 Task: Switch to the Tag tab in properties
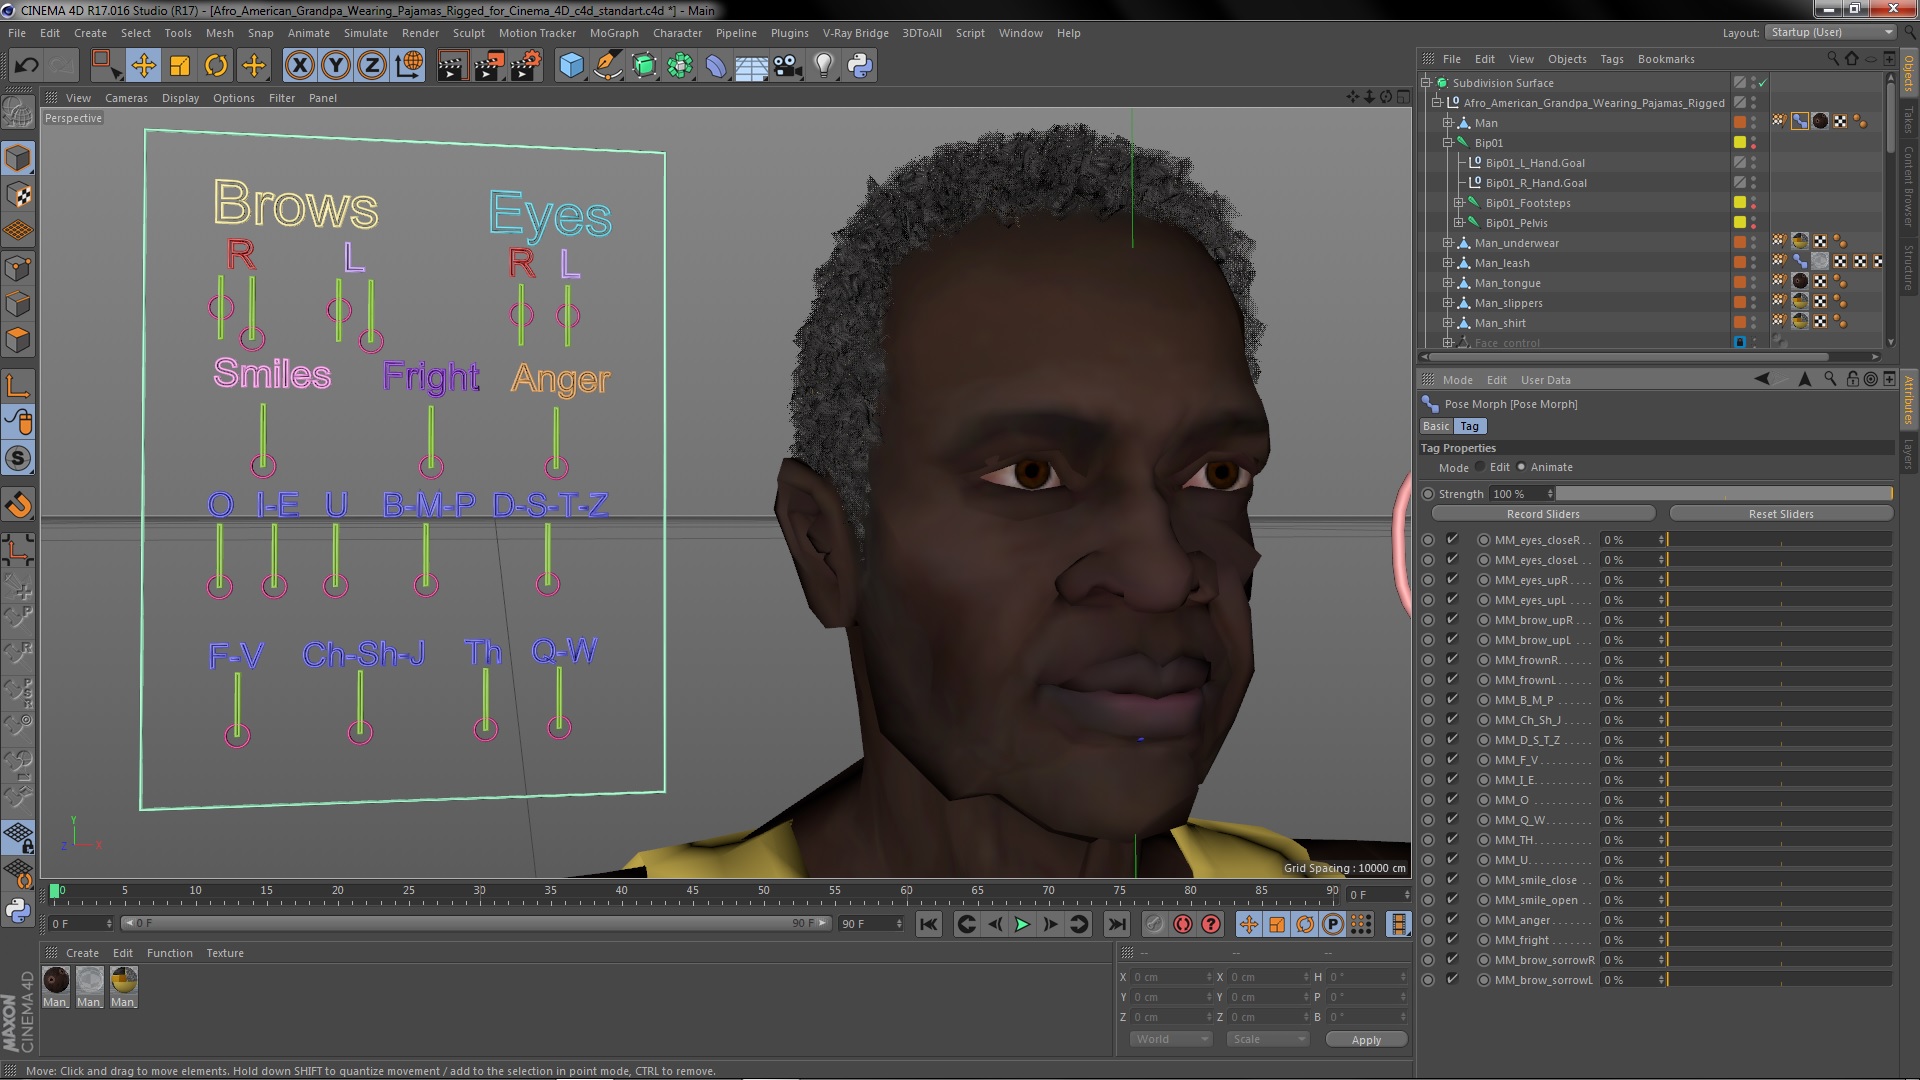[x=1469, y=425]
